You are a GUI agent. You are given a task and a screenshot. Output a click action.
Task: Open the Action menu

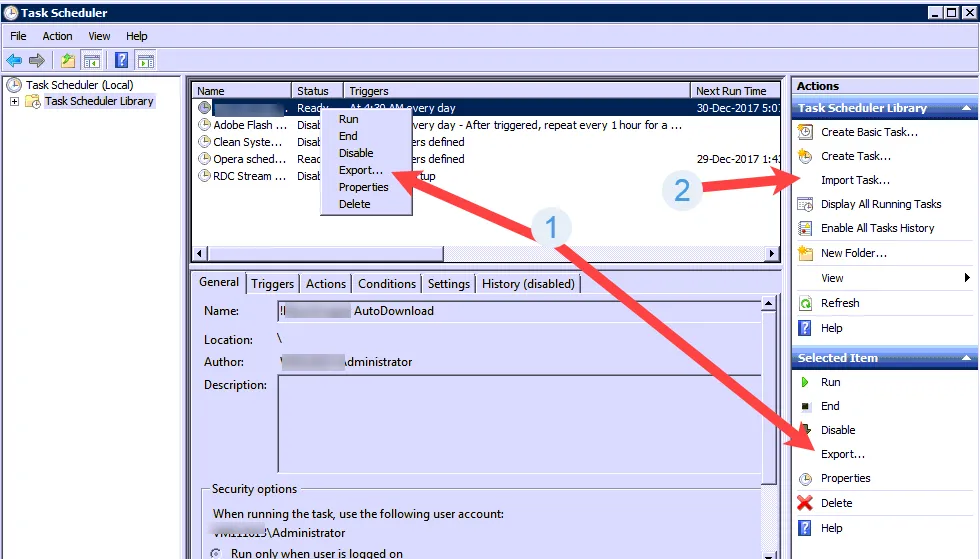[58, 36]
